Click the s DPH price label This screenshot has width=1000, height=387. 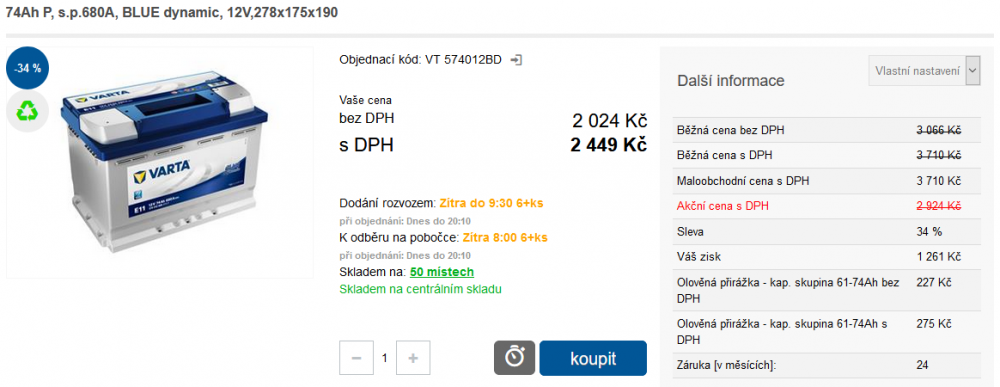[x=366, y=145]
